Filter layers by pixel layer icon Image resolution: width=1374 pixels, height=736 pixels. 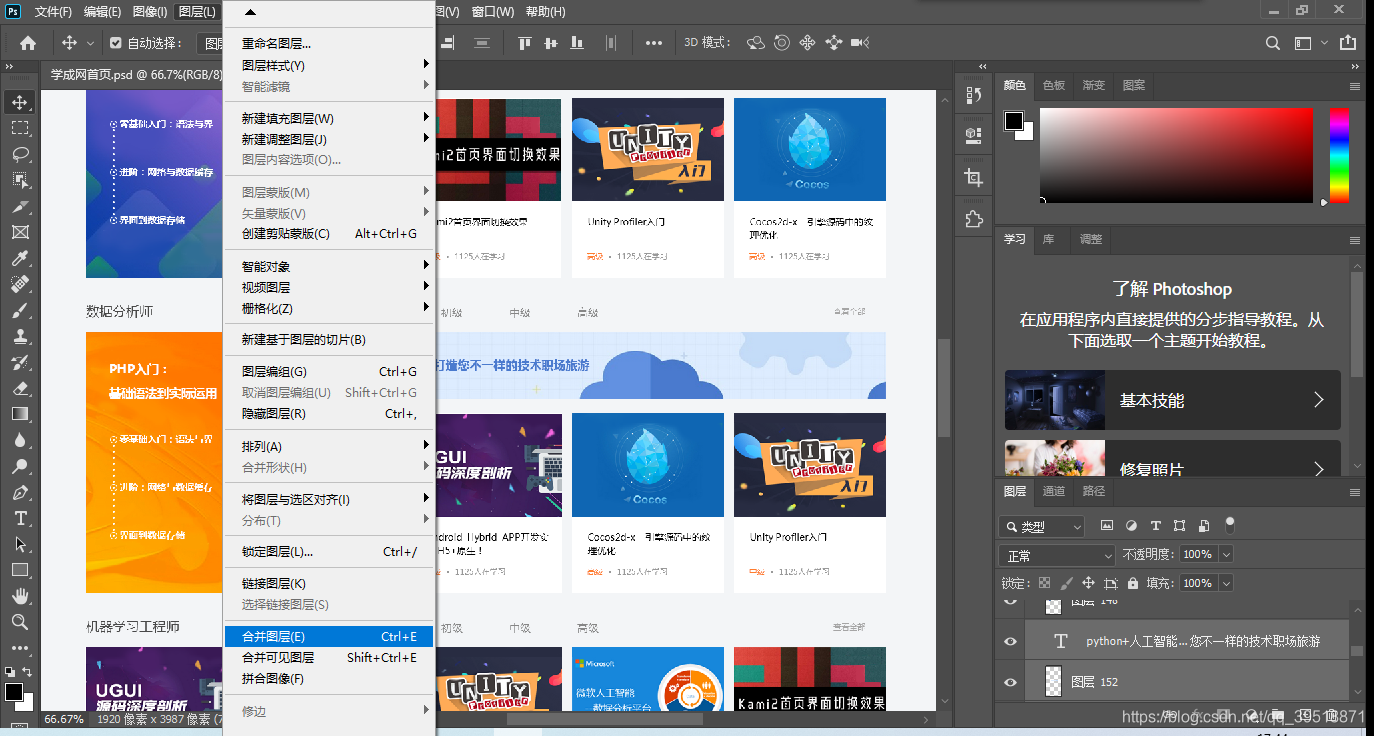click(1107, 525)
